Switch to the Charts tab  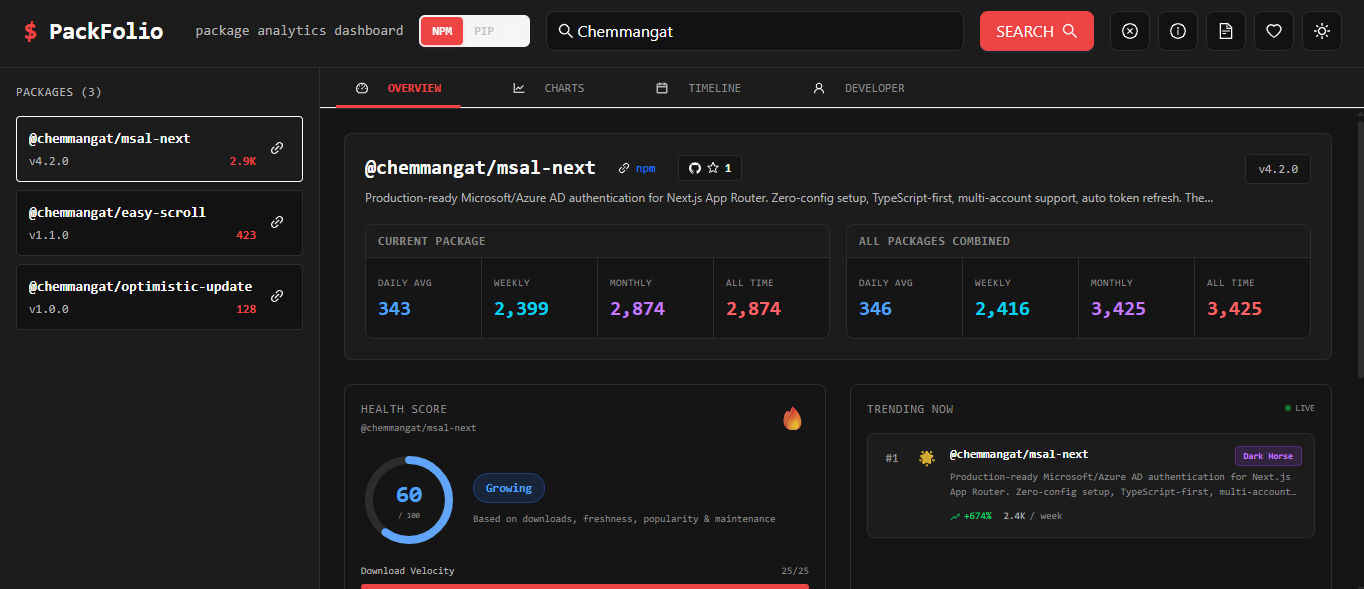coord(564,88)
